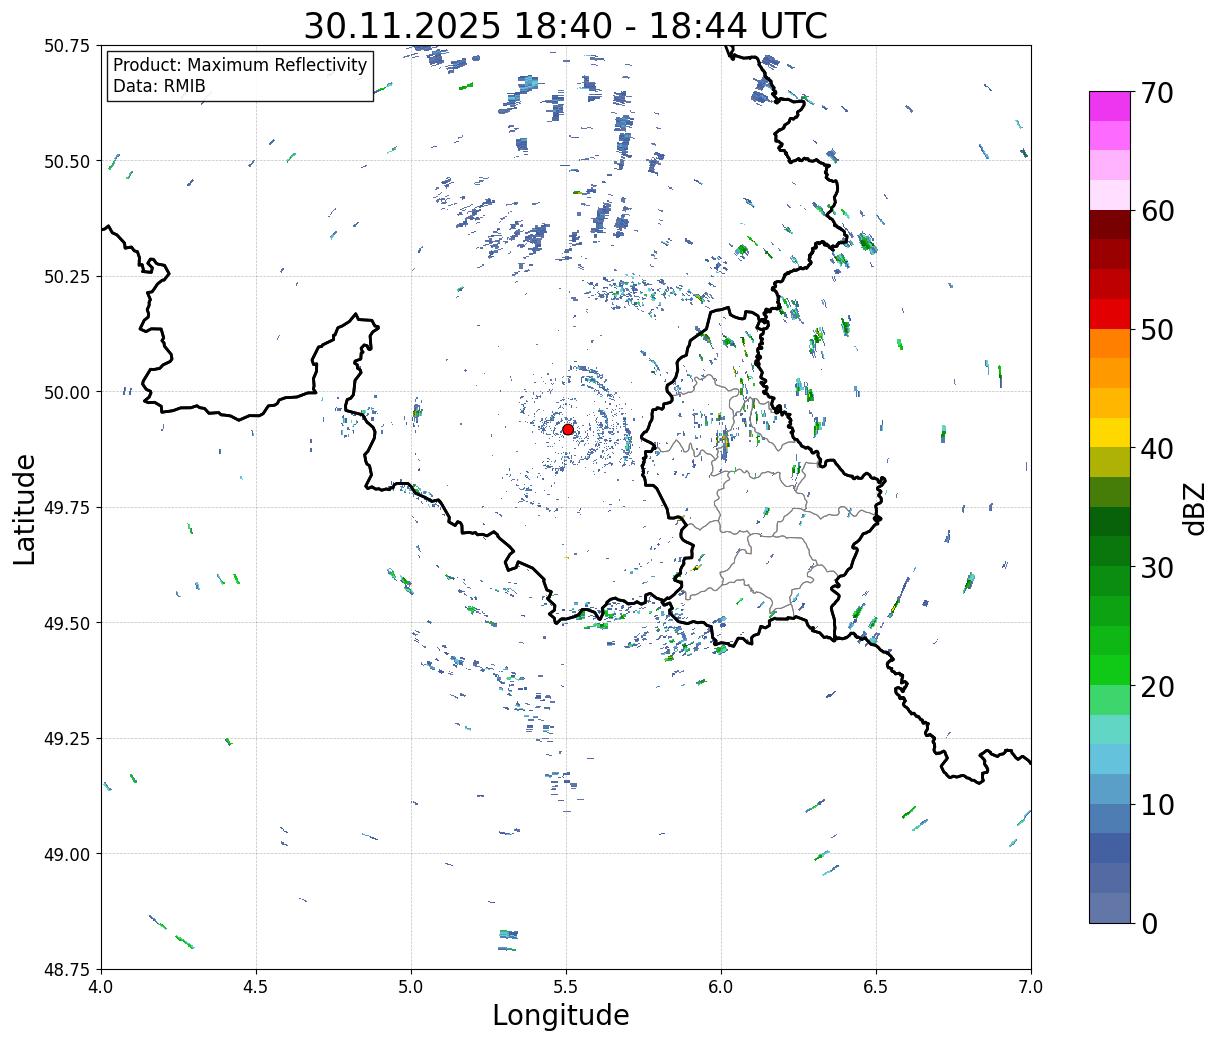Click the 6.5 longitude tick label
Screen dimensions: 1219x1040
[876, 987]
